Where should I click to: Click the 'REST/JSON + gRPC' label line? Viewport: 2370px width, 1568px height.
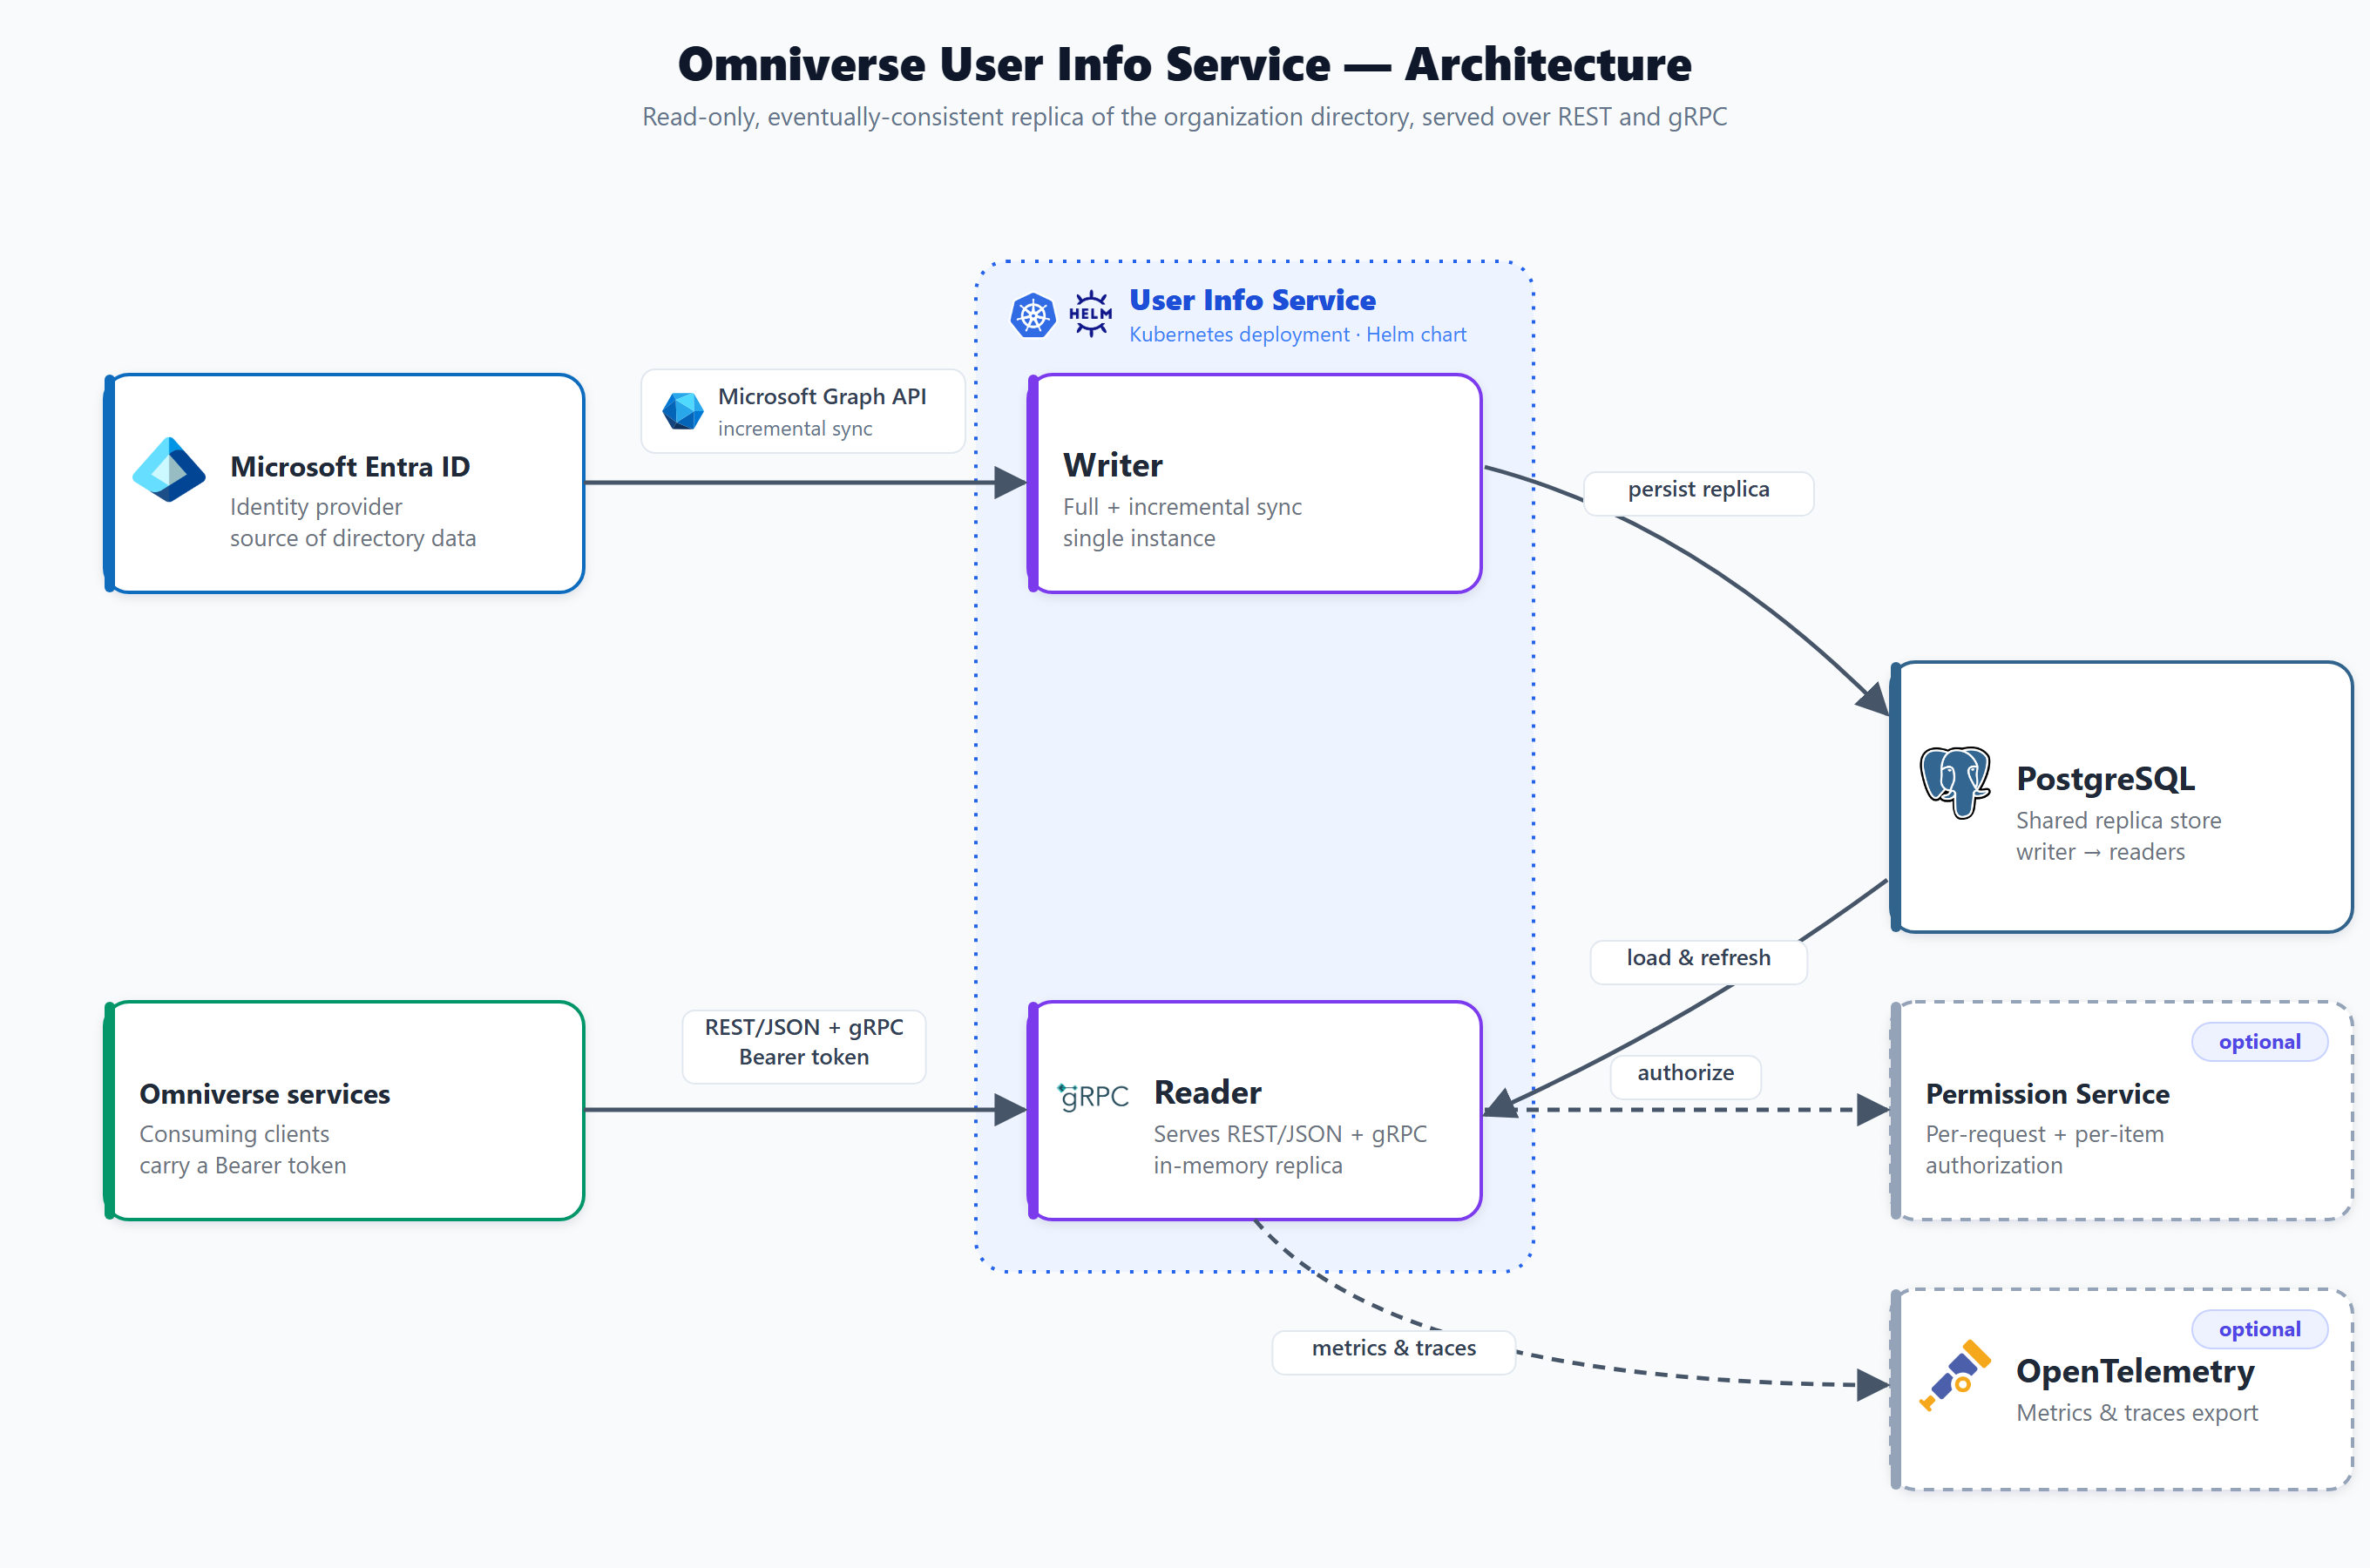click(803, 1027)
